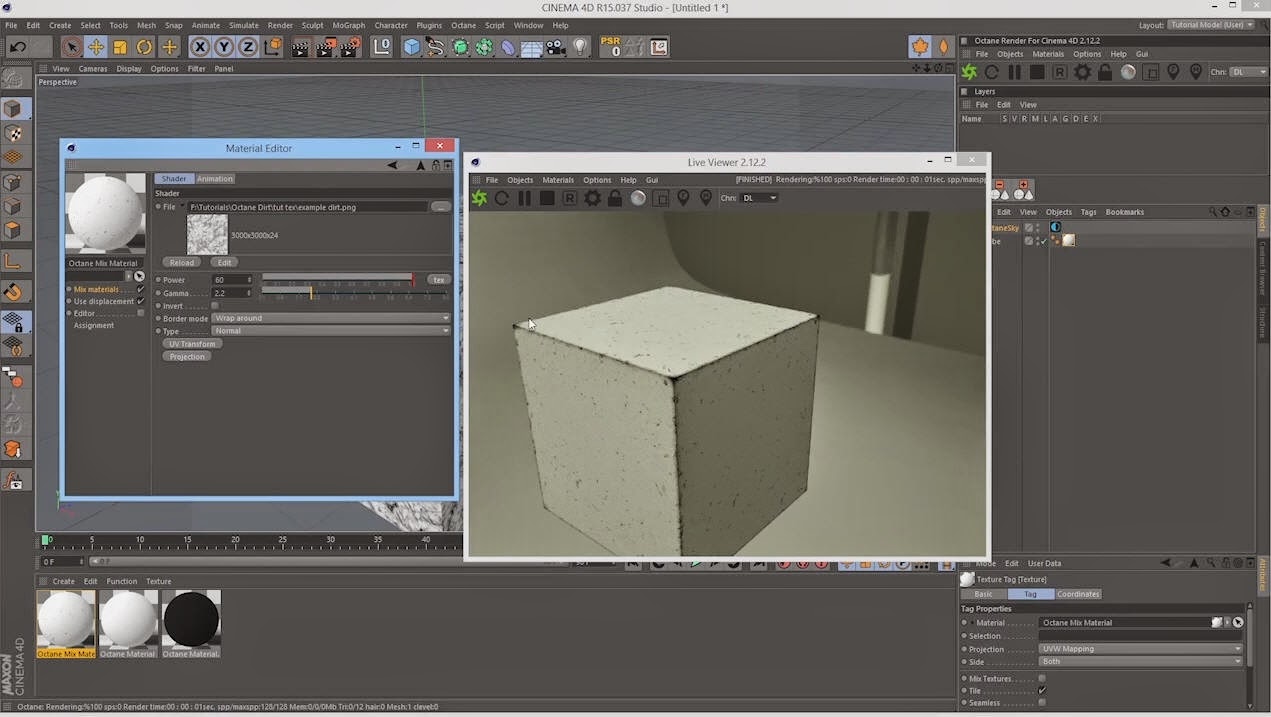Open settings gear in docked Octane panel

pos(1083,72)
